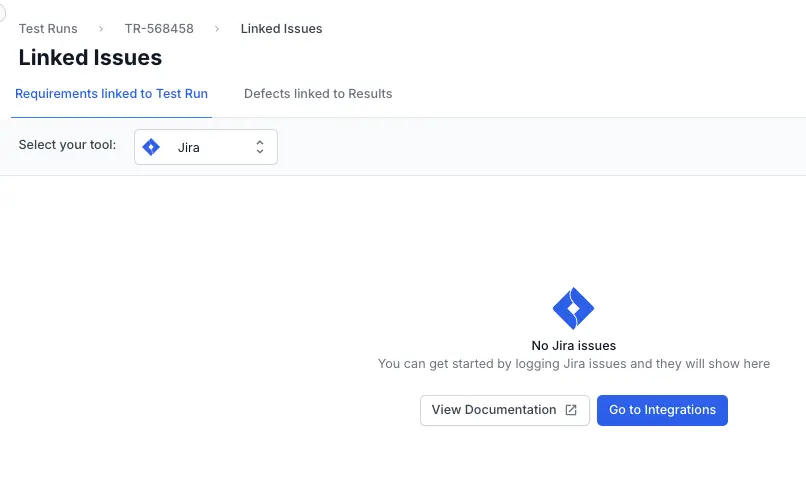Click the external-link icon in View Documentation
The height and width of the screenshot is (477, 806).
pyautogui.click(x=571, y=410)
